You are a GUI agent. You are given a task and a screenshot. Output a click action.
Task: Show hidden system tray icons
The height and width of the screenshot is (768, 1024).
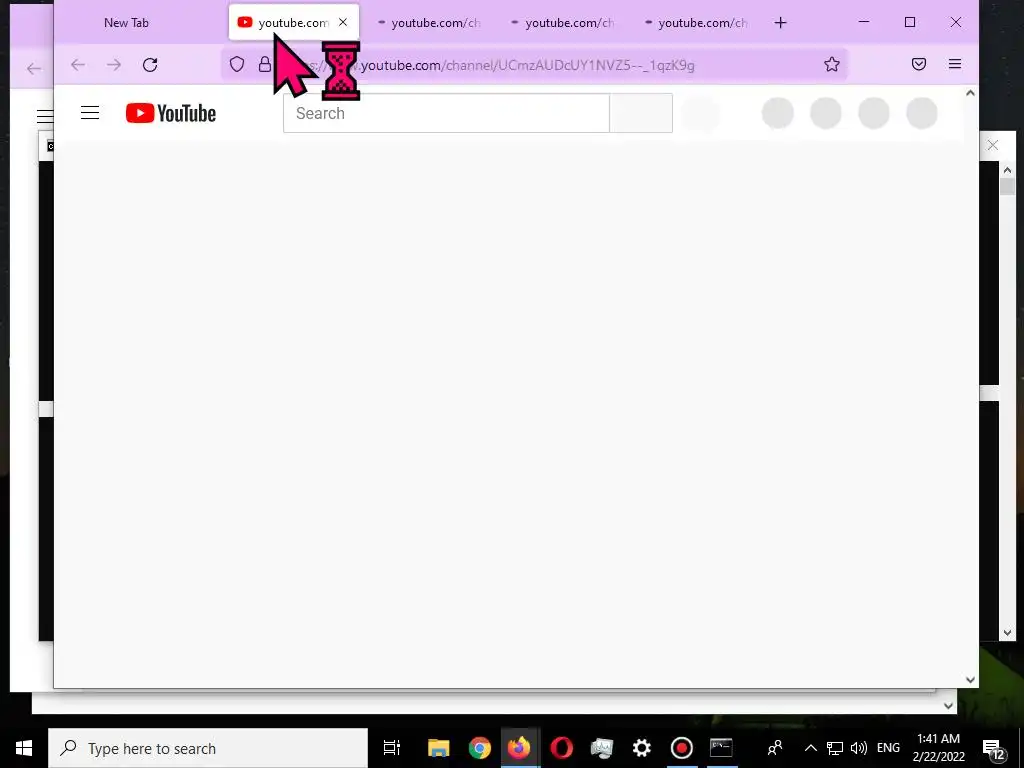coord(810,748)
